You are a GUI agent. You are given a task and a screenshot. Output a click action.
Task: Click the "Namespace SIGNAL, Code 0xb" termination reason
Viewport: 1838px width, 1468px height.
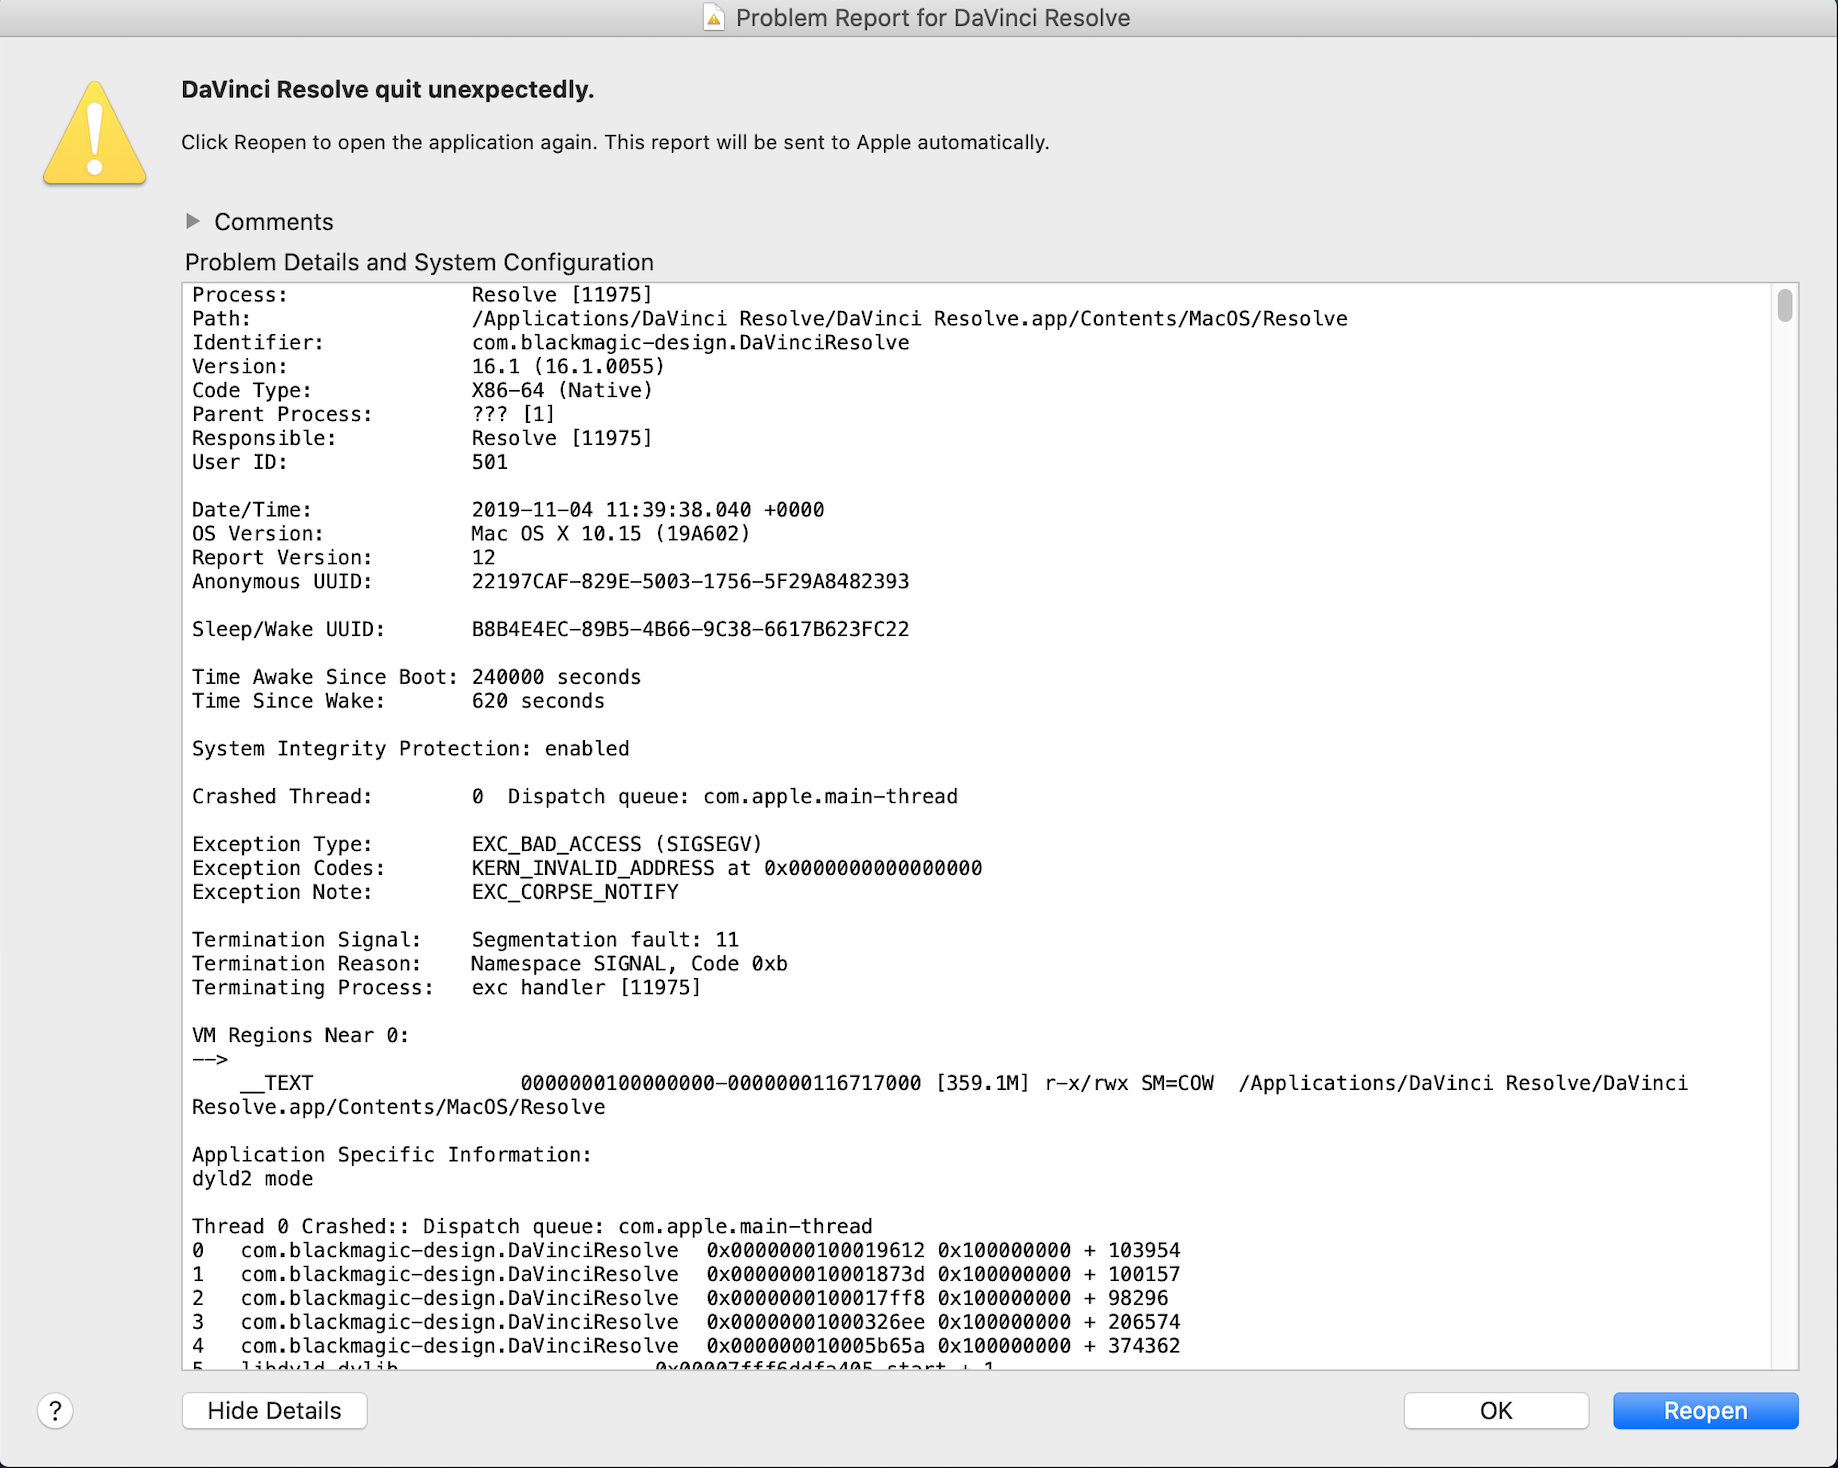click(x=629, y=964)
